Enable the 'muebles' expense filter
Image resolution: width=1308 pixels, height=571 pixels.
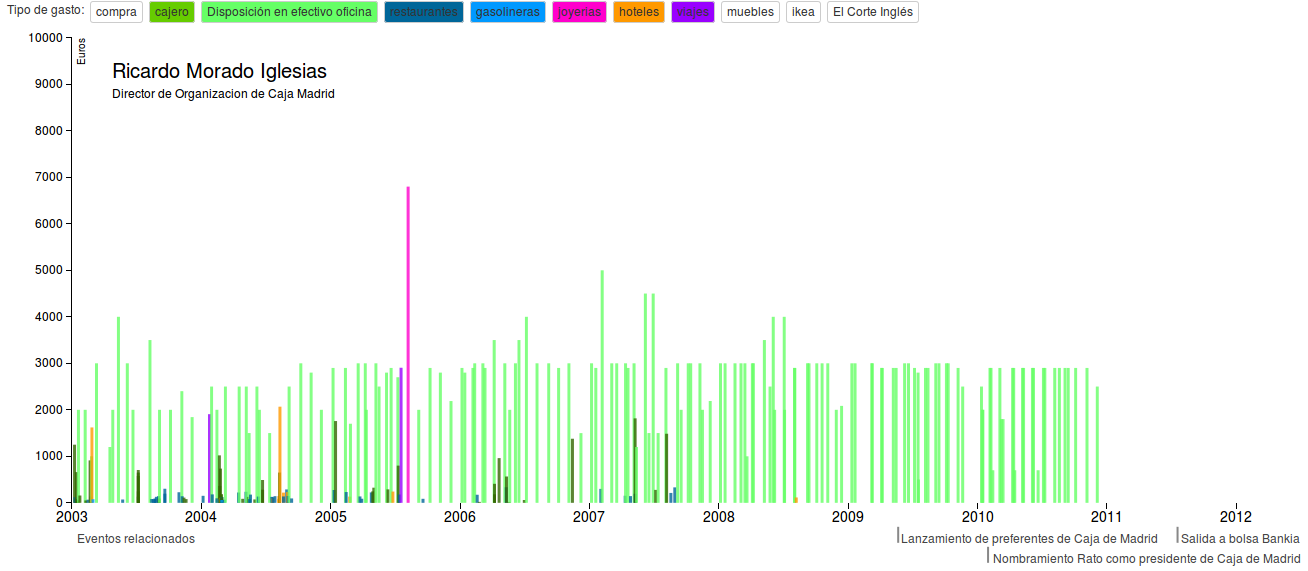click(x=750, y=12)
